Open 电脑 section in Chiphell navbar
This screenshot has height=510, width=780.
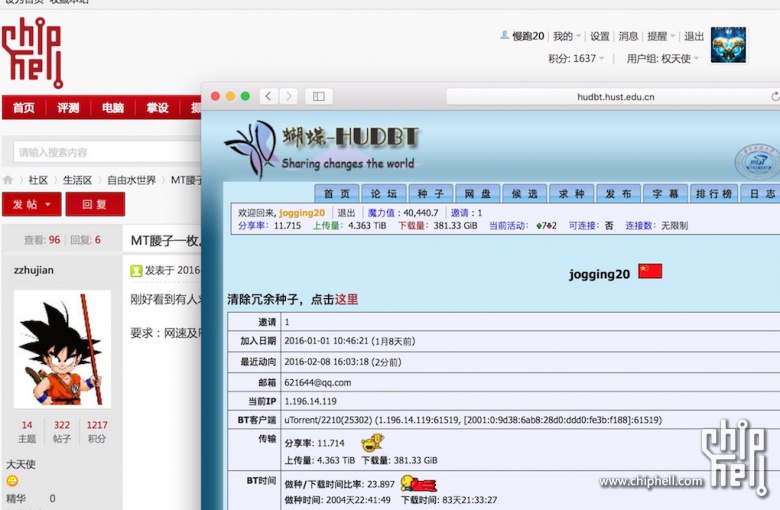113,107
